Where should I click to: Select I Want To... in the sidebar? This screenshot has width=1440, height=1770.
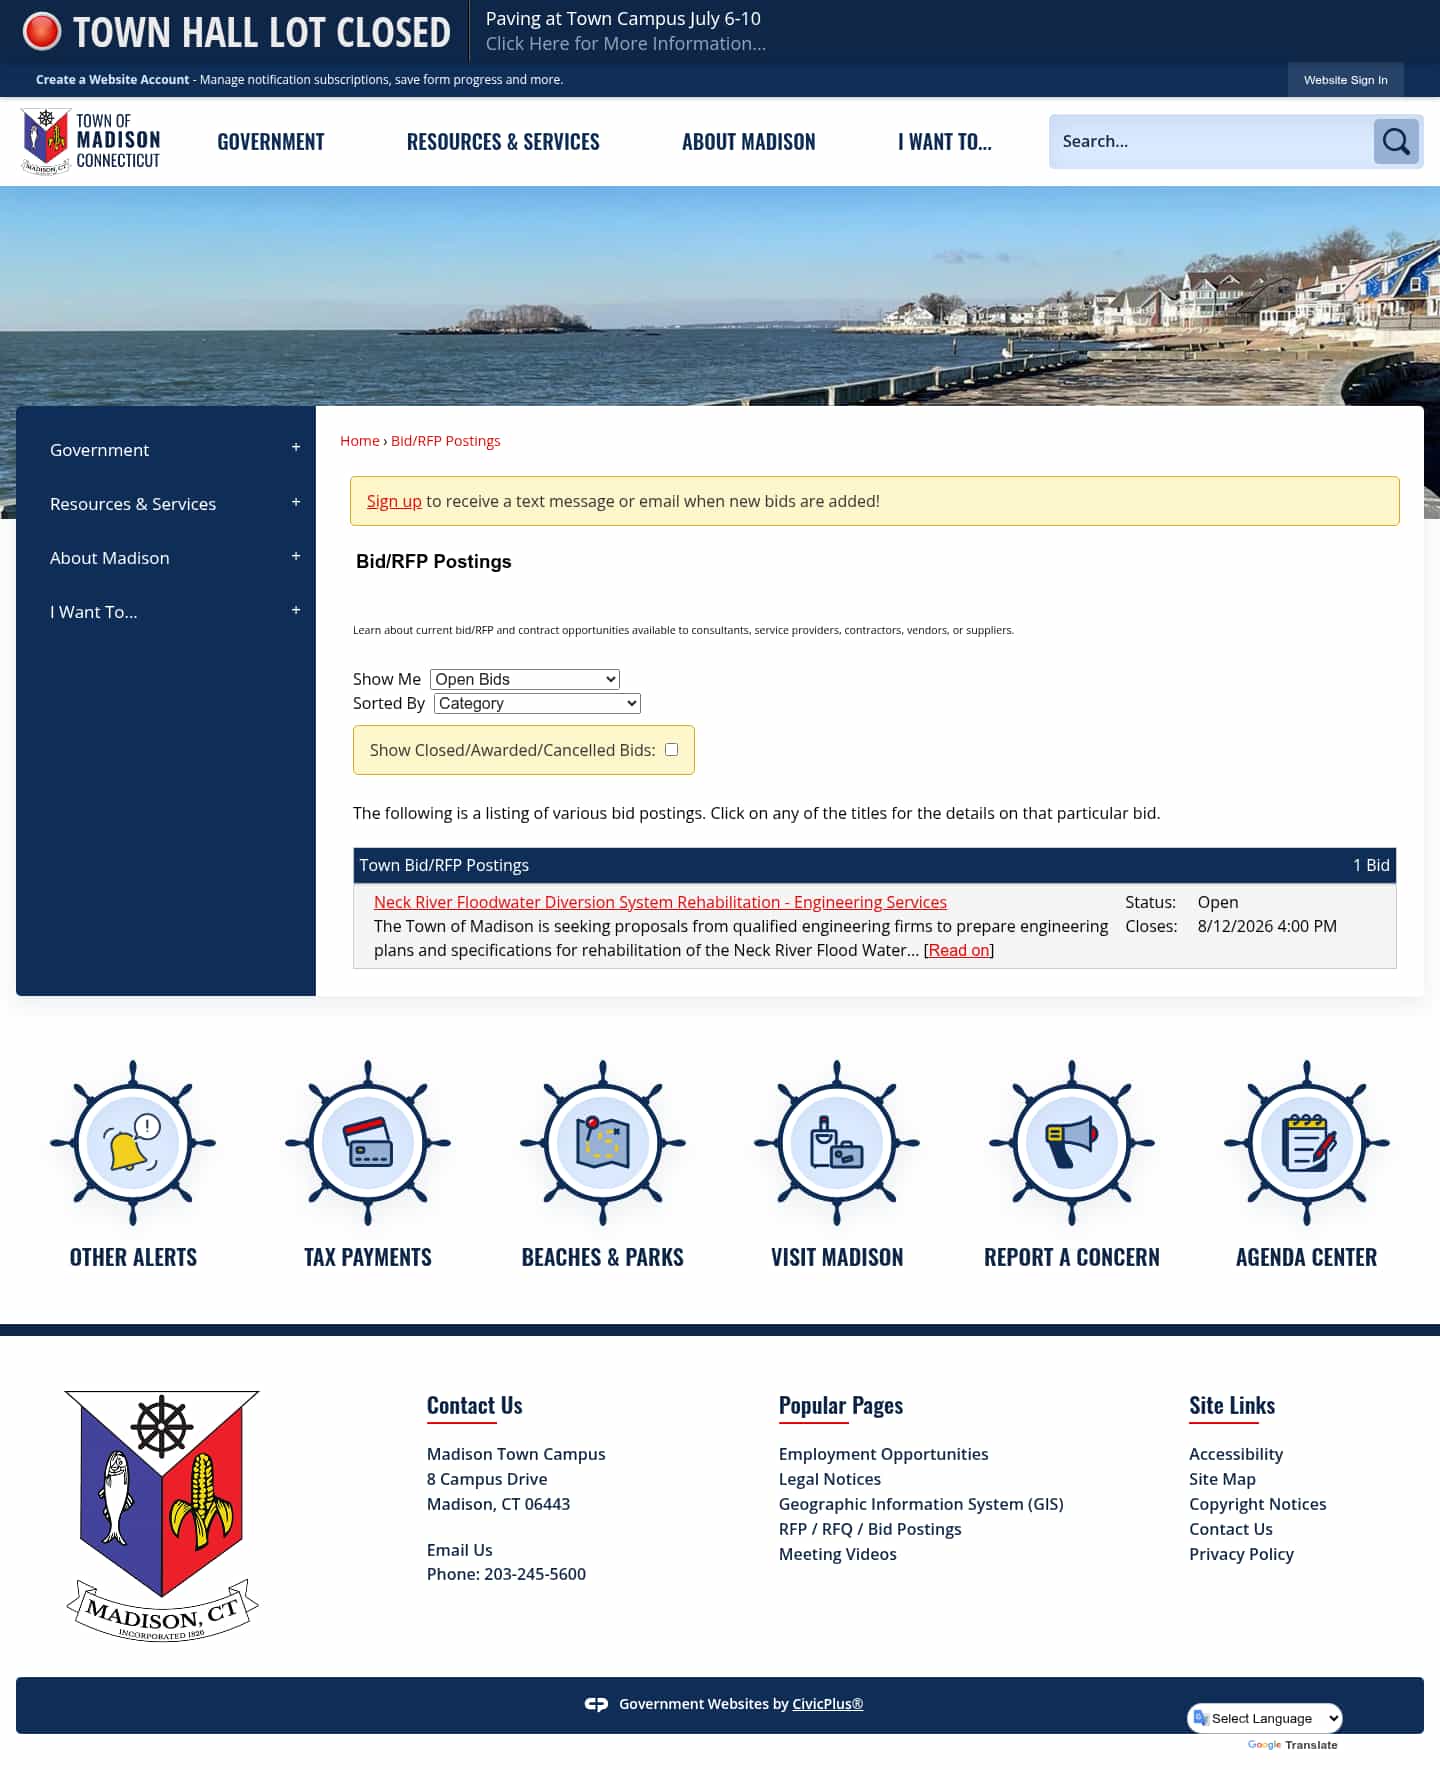pos(94,612)
